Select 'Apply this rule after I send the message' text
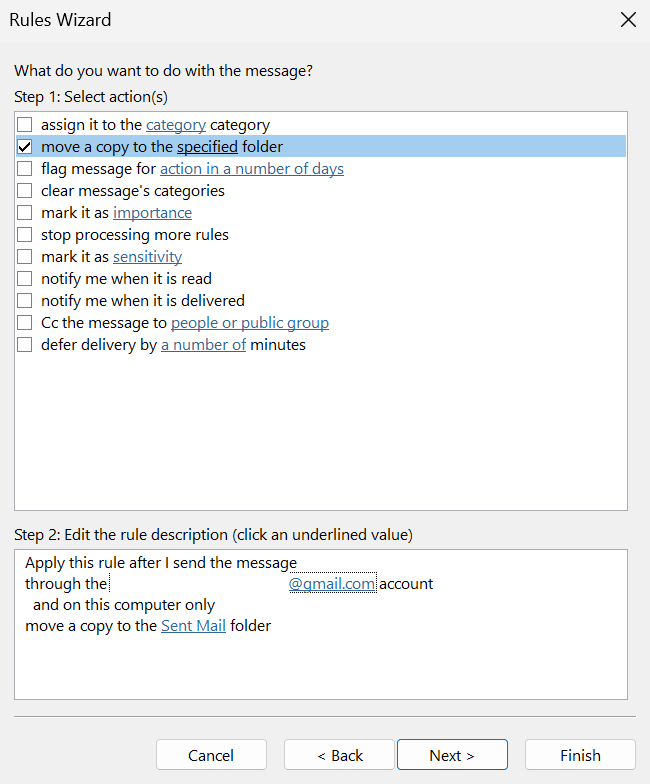Screen dimensions: 650x784 pyautogui.click(x=161, y=562)
